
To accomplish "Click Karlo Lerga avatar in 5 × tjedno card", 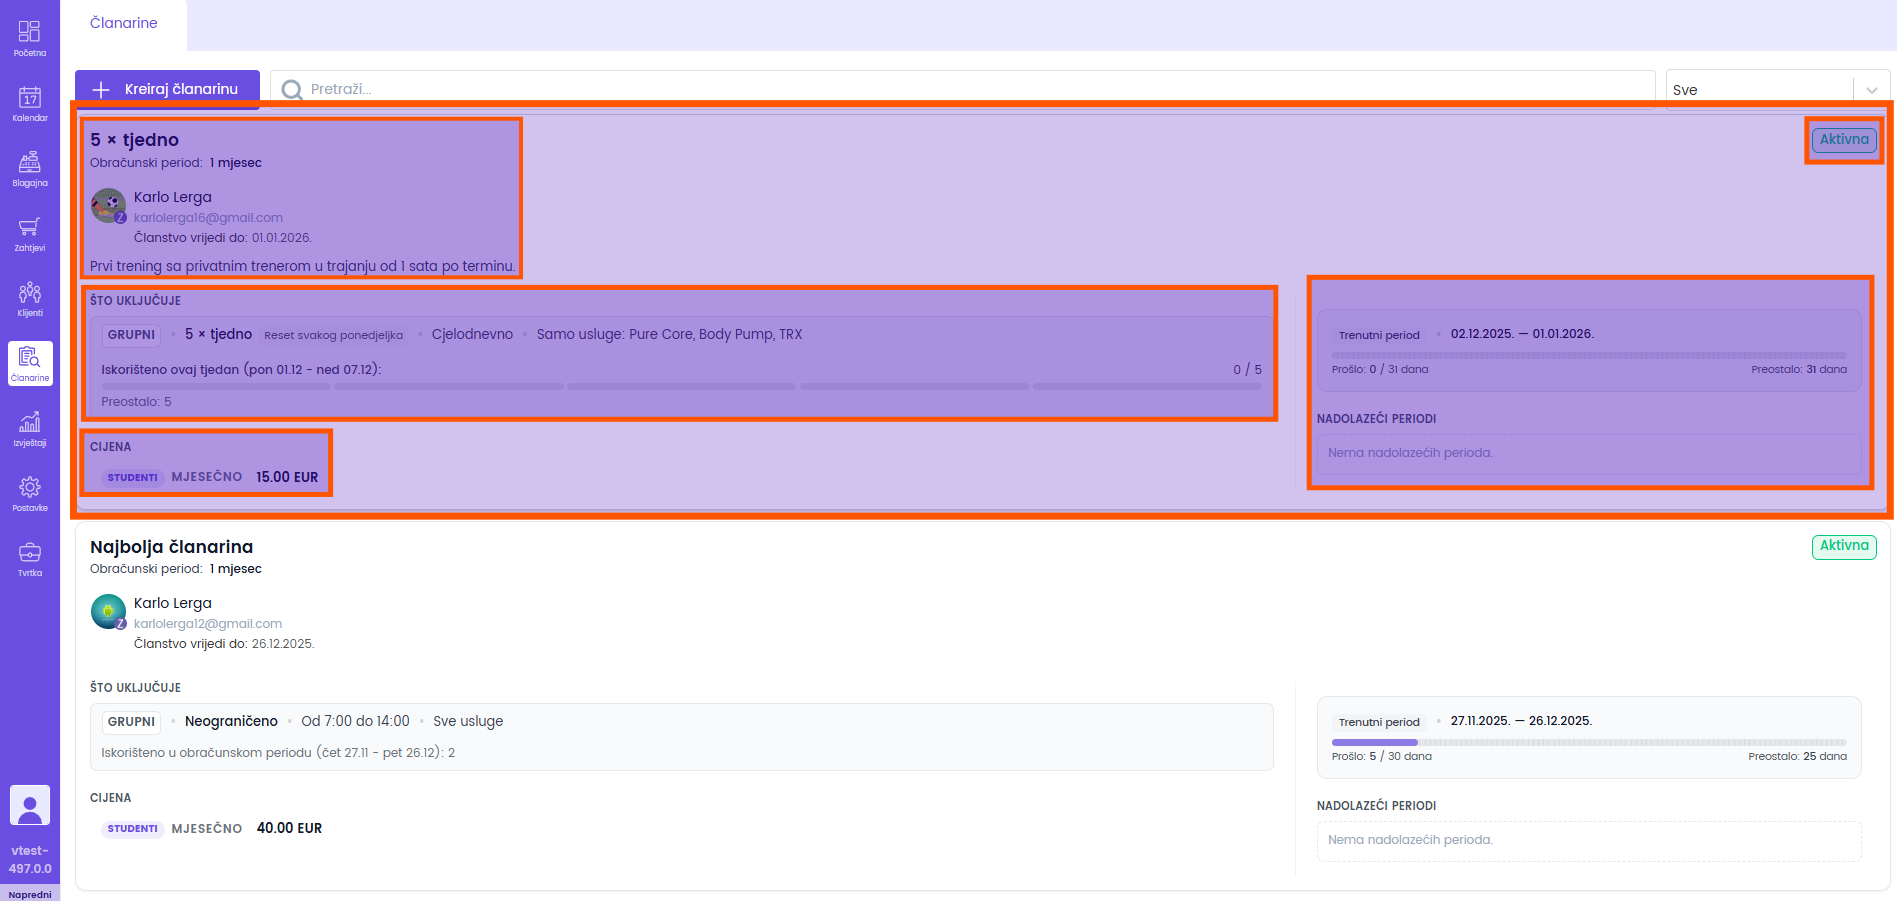I will coord(108,206).
